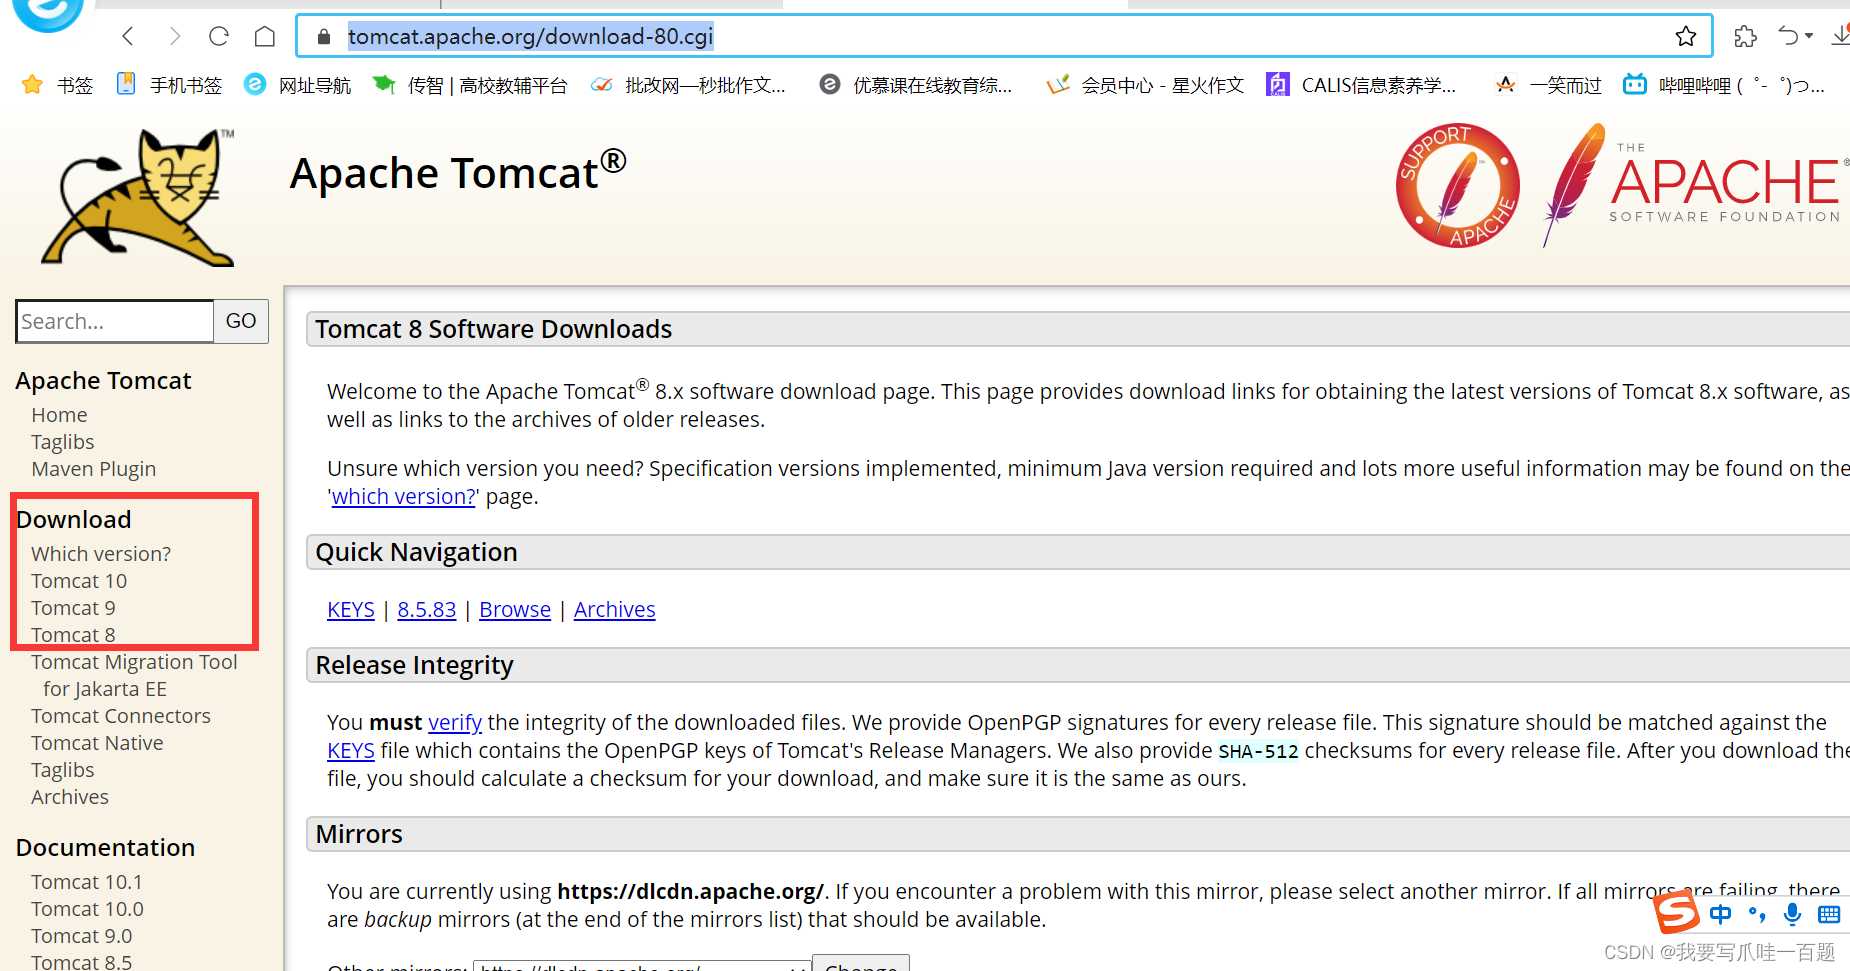Open Tomcat 8.5 documentation

point(81,962)
